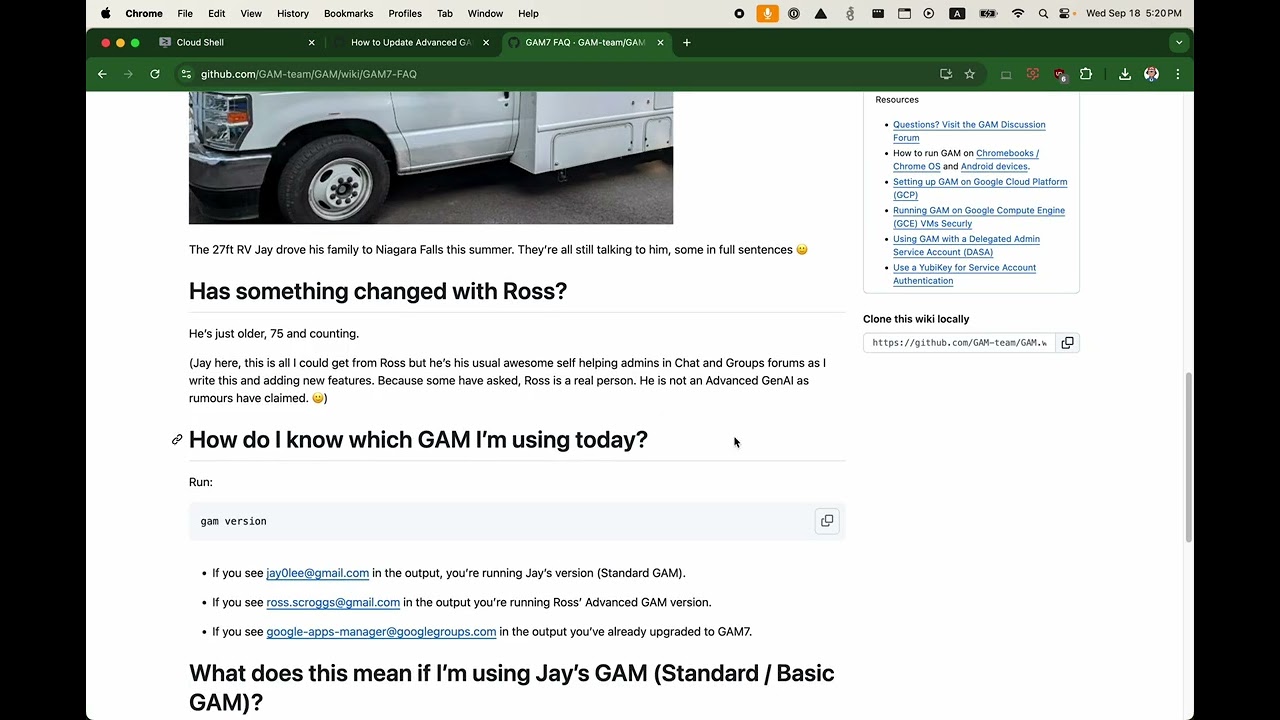1280x720 pixels.
Task: Bookmark this page with the star
Action: [970, 74]
